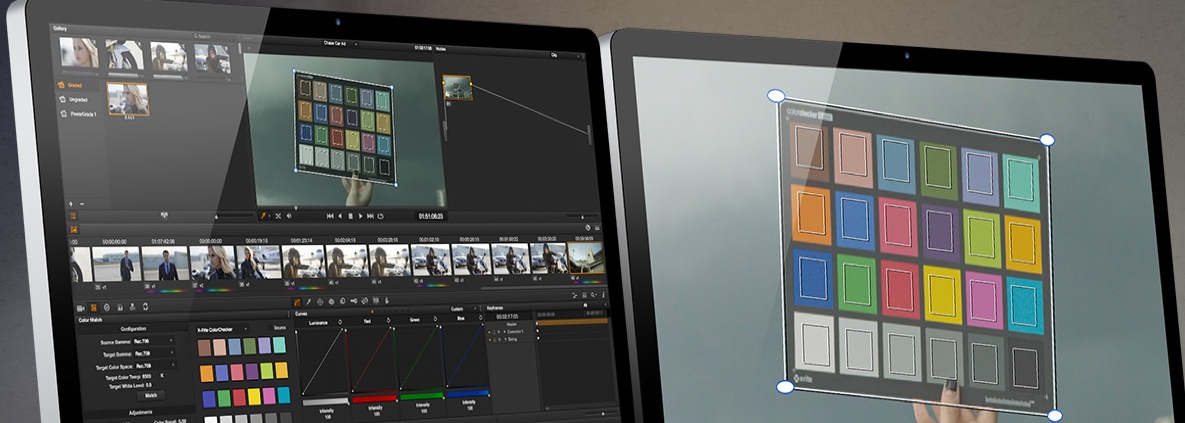Reset the Luminance curve

click(342, 322)
